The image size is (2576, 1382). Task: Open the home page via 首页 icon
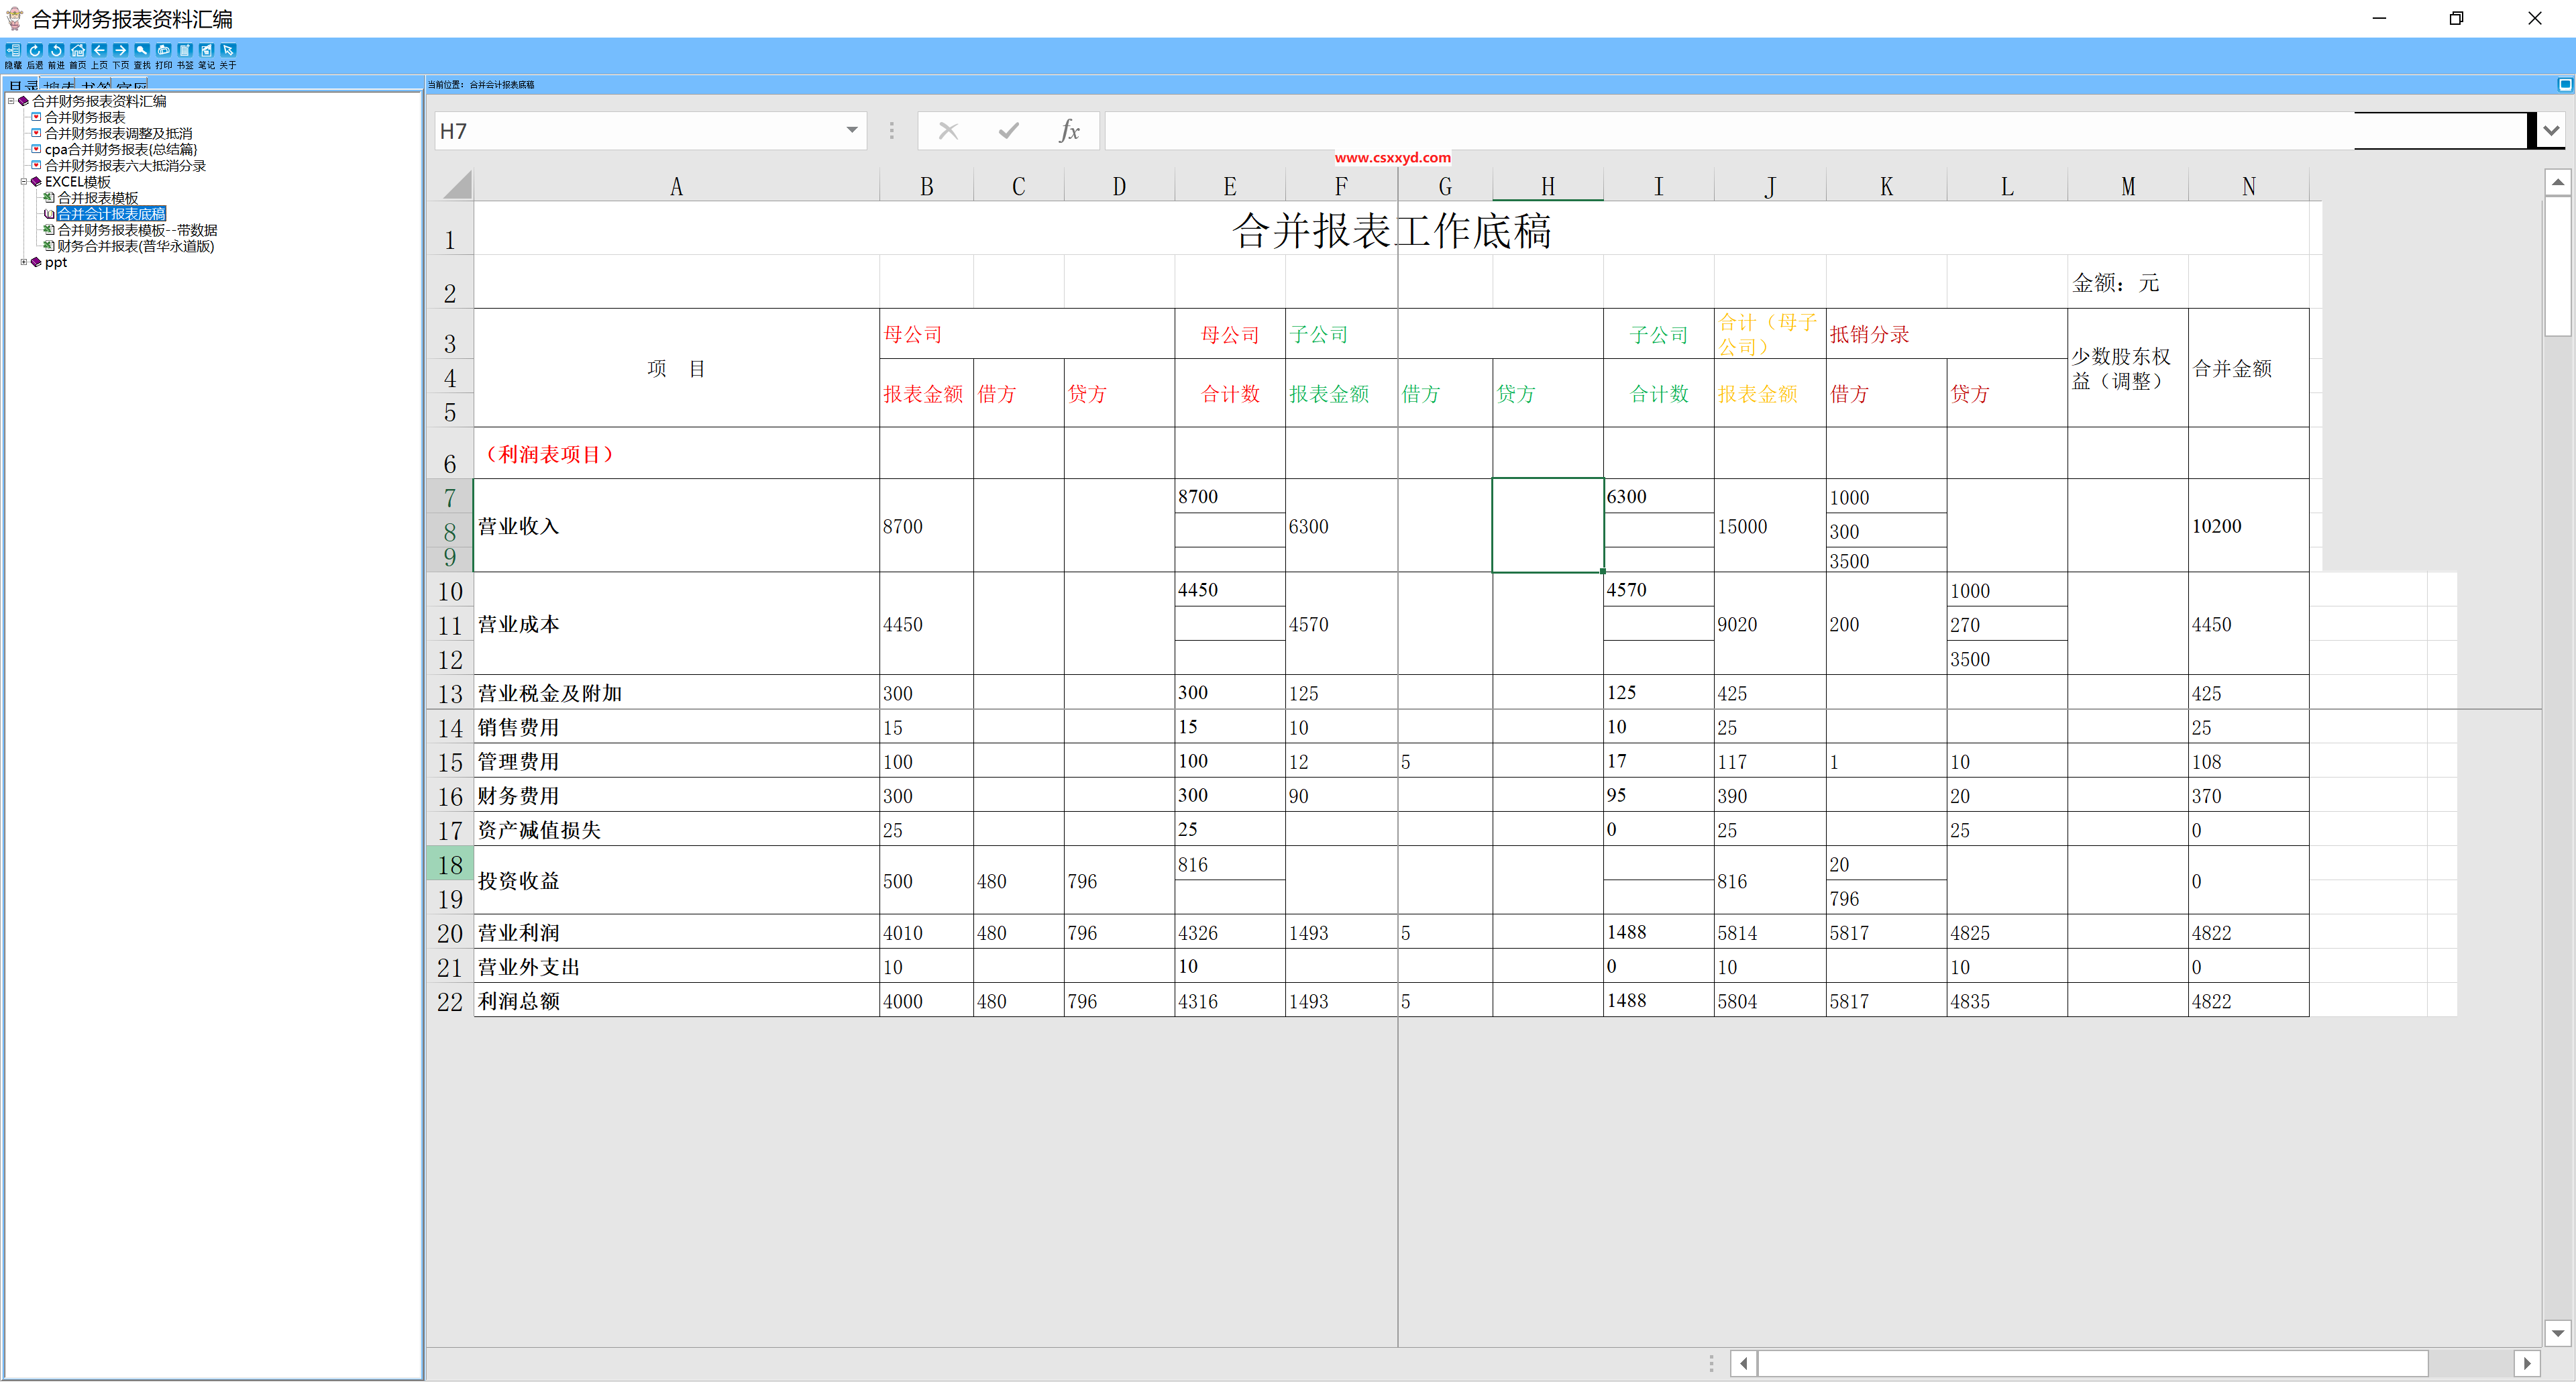point(78,55)
